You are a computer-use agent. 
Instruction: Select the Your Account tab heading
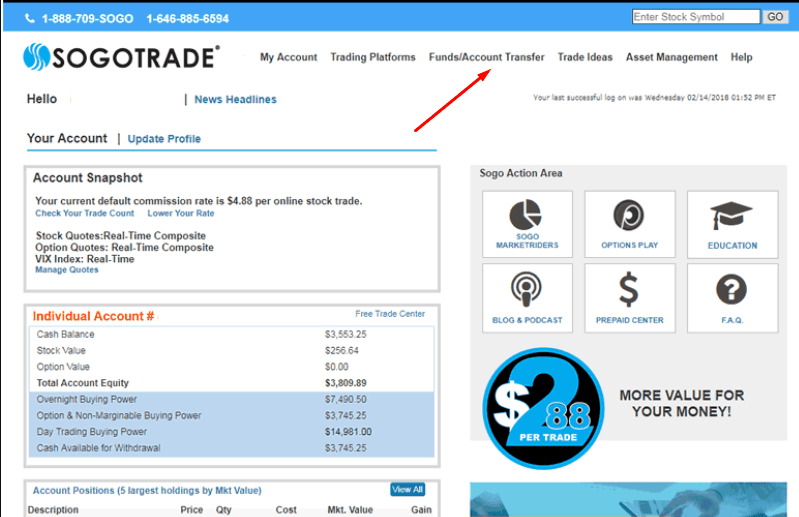[x=67, y=138]
